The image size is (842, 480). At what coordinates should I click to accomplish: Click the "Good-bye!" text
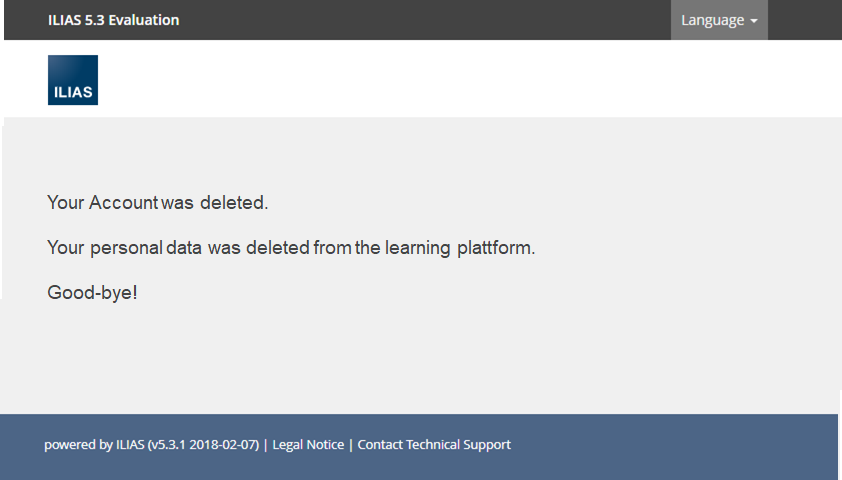tap(92, 293)
